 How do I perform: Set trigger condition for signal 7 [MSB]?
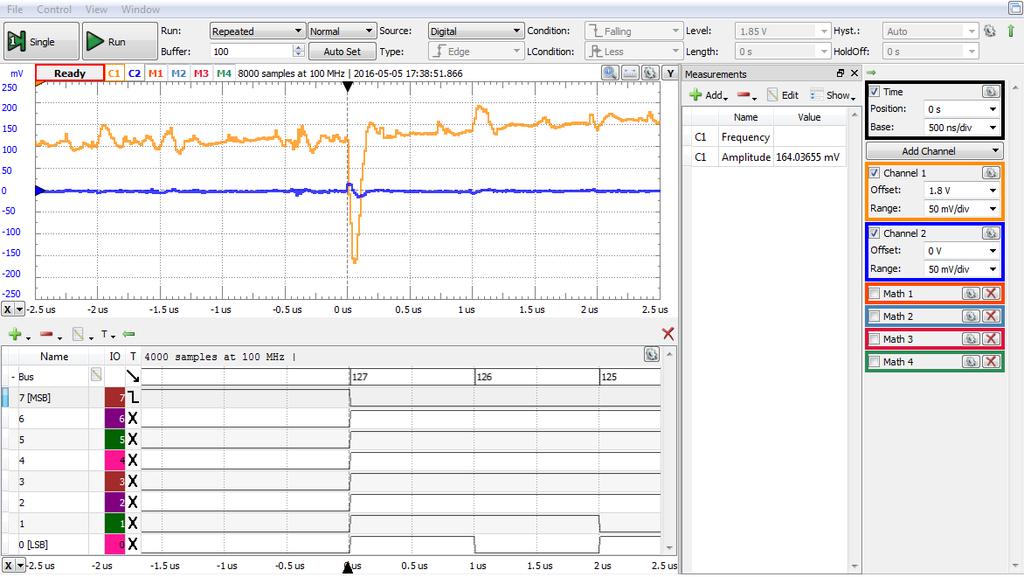click(133, 397)
